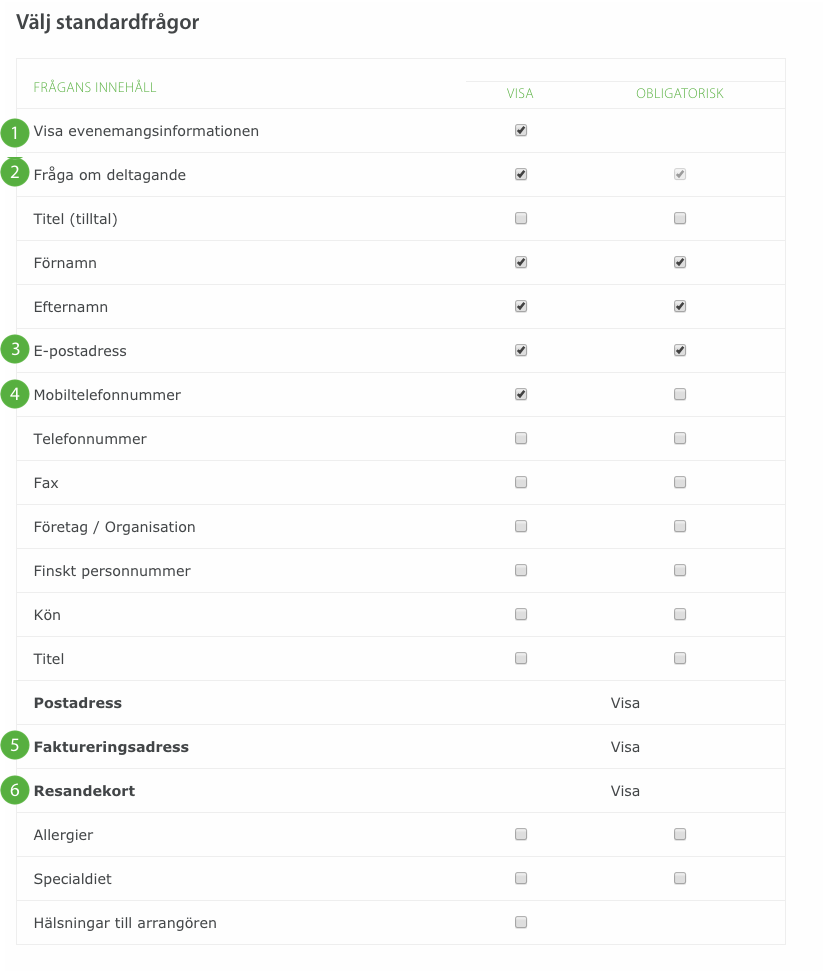
Task: Click the green number 2 badge
Action: click(x=15, y=173)
